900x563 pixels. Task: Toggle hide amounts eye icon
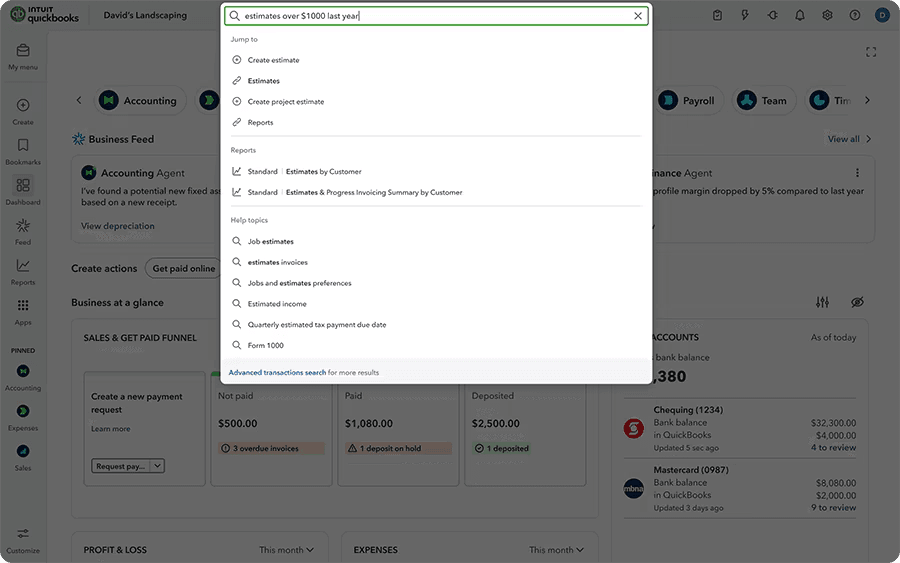click(857, 302)
